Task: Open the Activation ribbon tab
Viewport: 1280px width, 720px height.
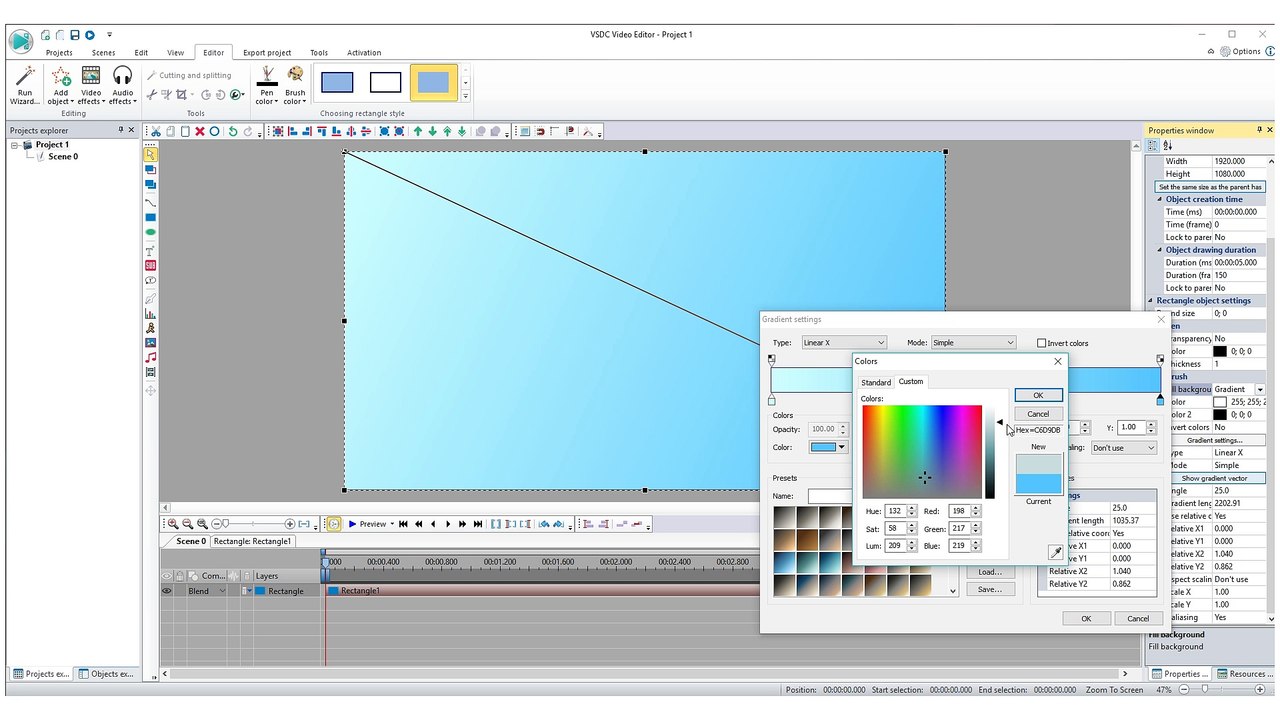Action: [x=364, y=53]
